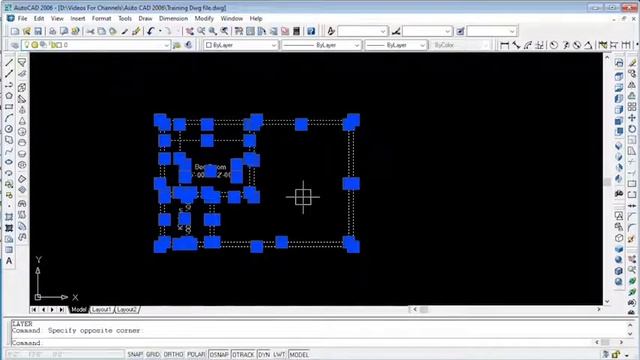Select the Zoom Realtime tool
Image resolution: width=640 pixels, height=360 pixels.
coord(201,31)
